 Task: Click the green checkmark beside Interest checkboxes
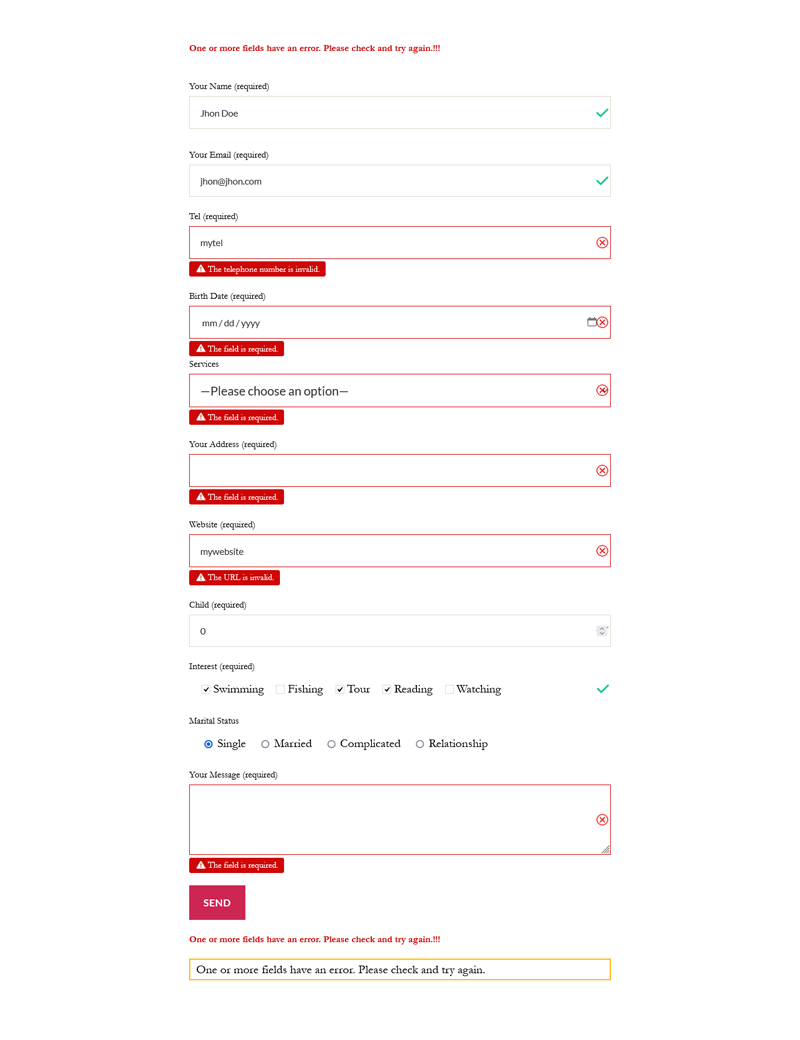(602, 689)
